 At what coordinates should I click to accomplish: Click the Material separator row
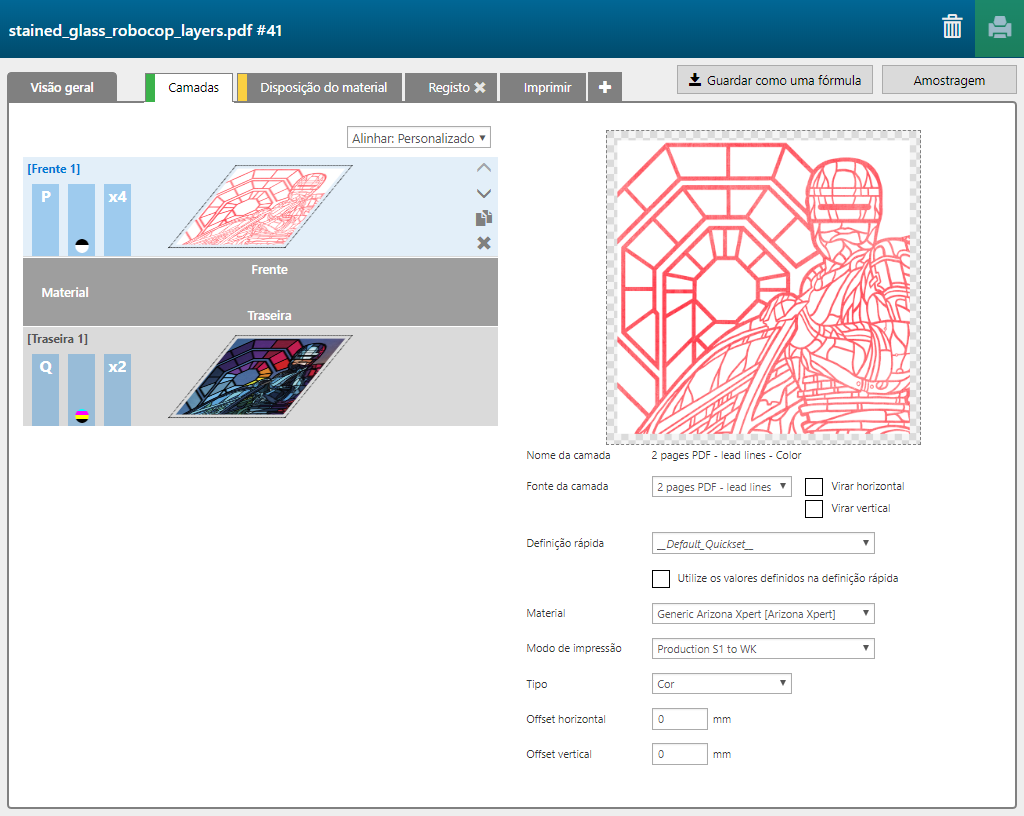pyautogui.click(x=261, y=292)
